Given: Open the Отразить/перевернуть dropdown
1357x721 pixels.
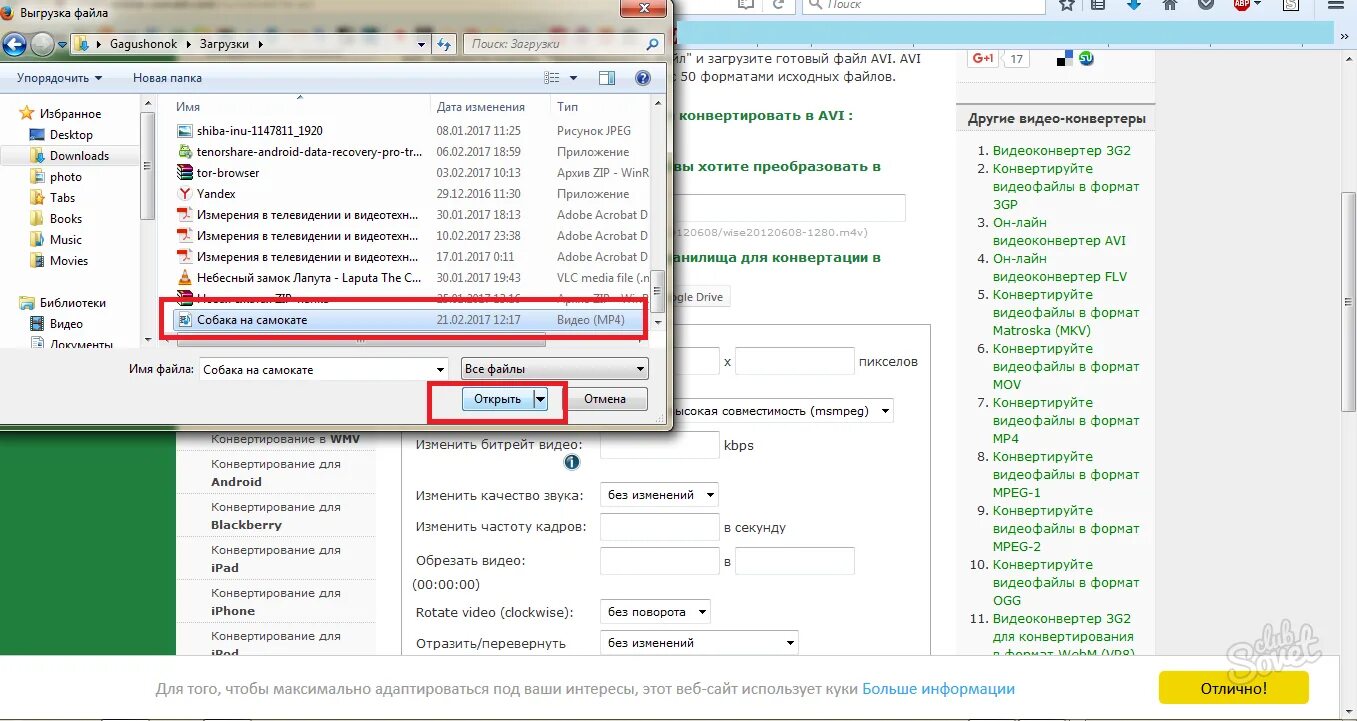Looking at the screenshot, I should point(699,642).
